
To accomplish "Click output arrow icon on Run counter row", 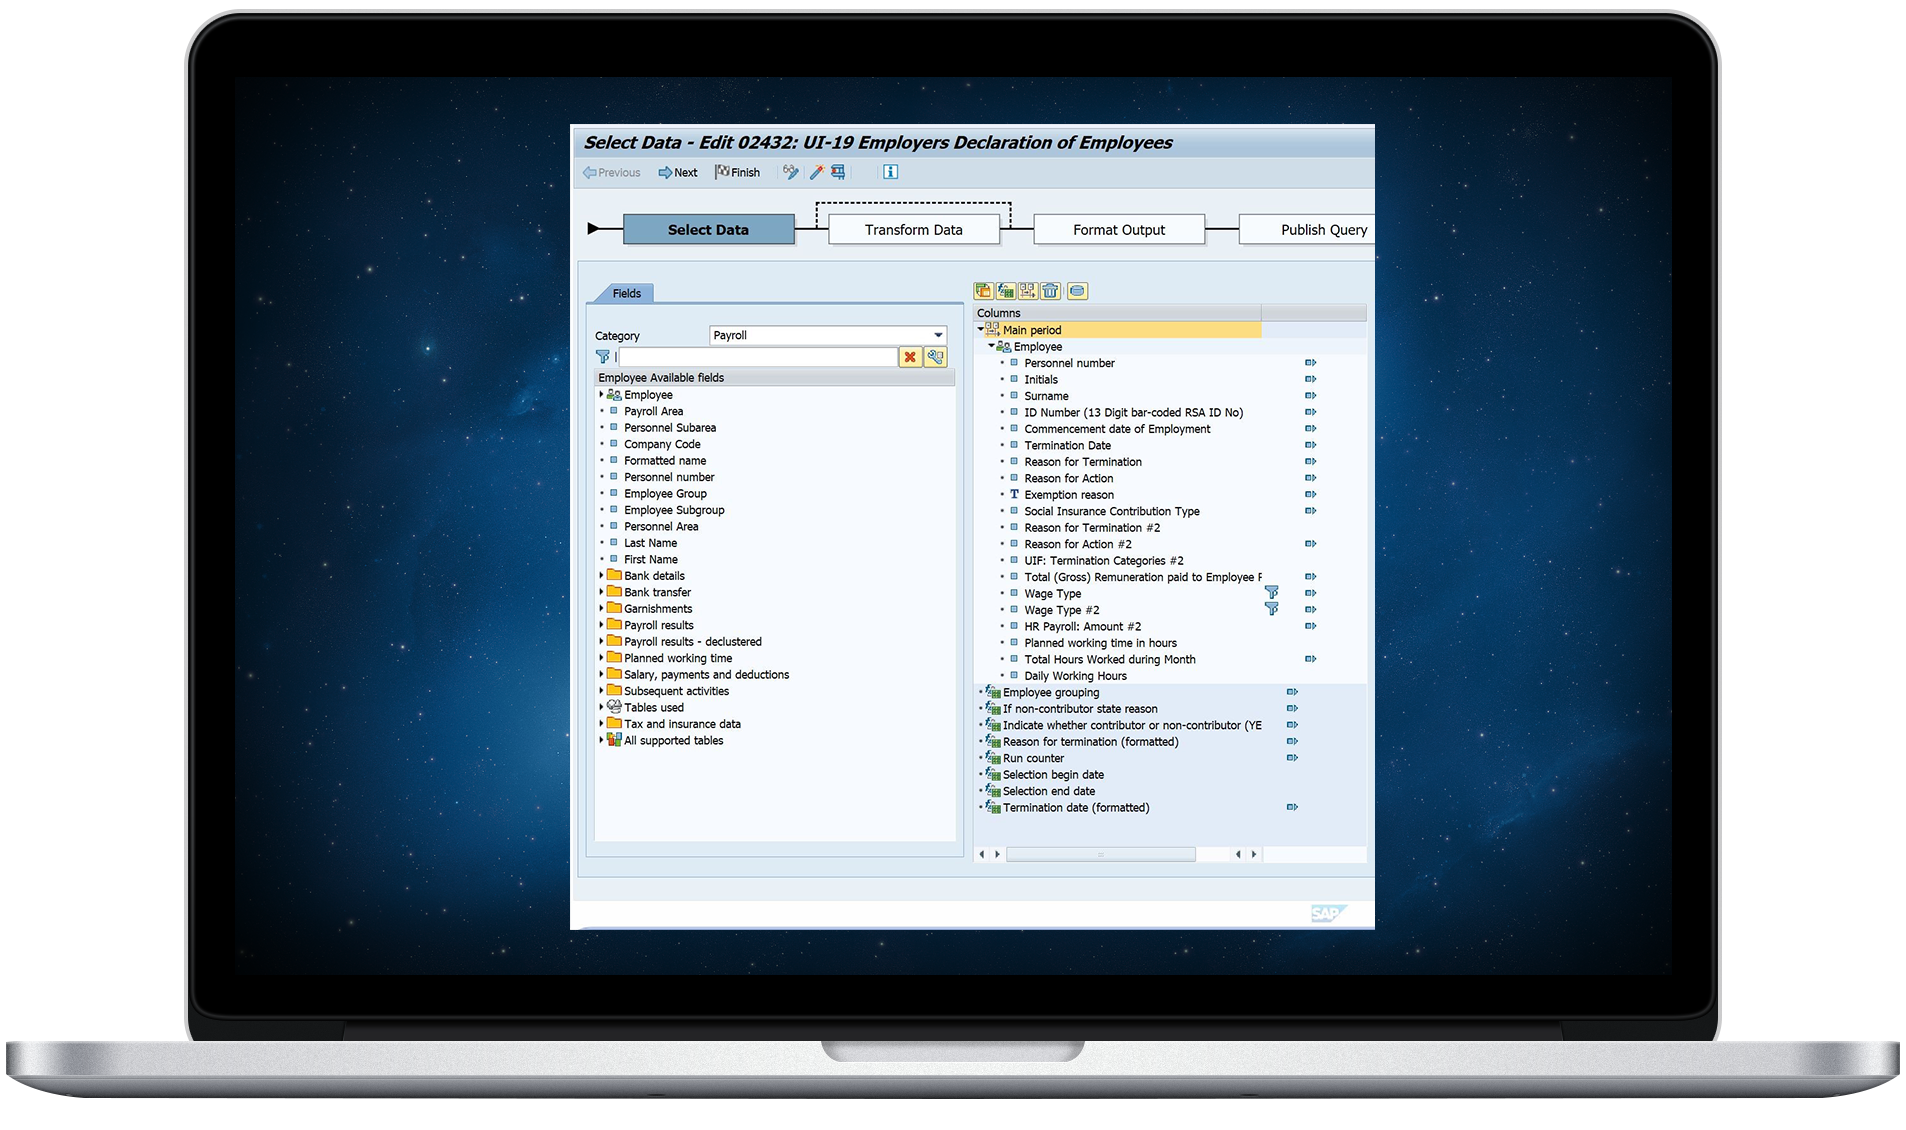I will click(x=1292, y=758).
